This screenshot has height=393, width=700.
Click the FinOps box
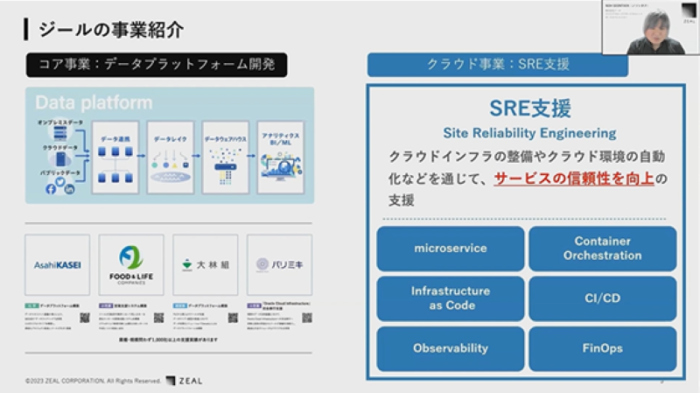(603, 348)
